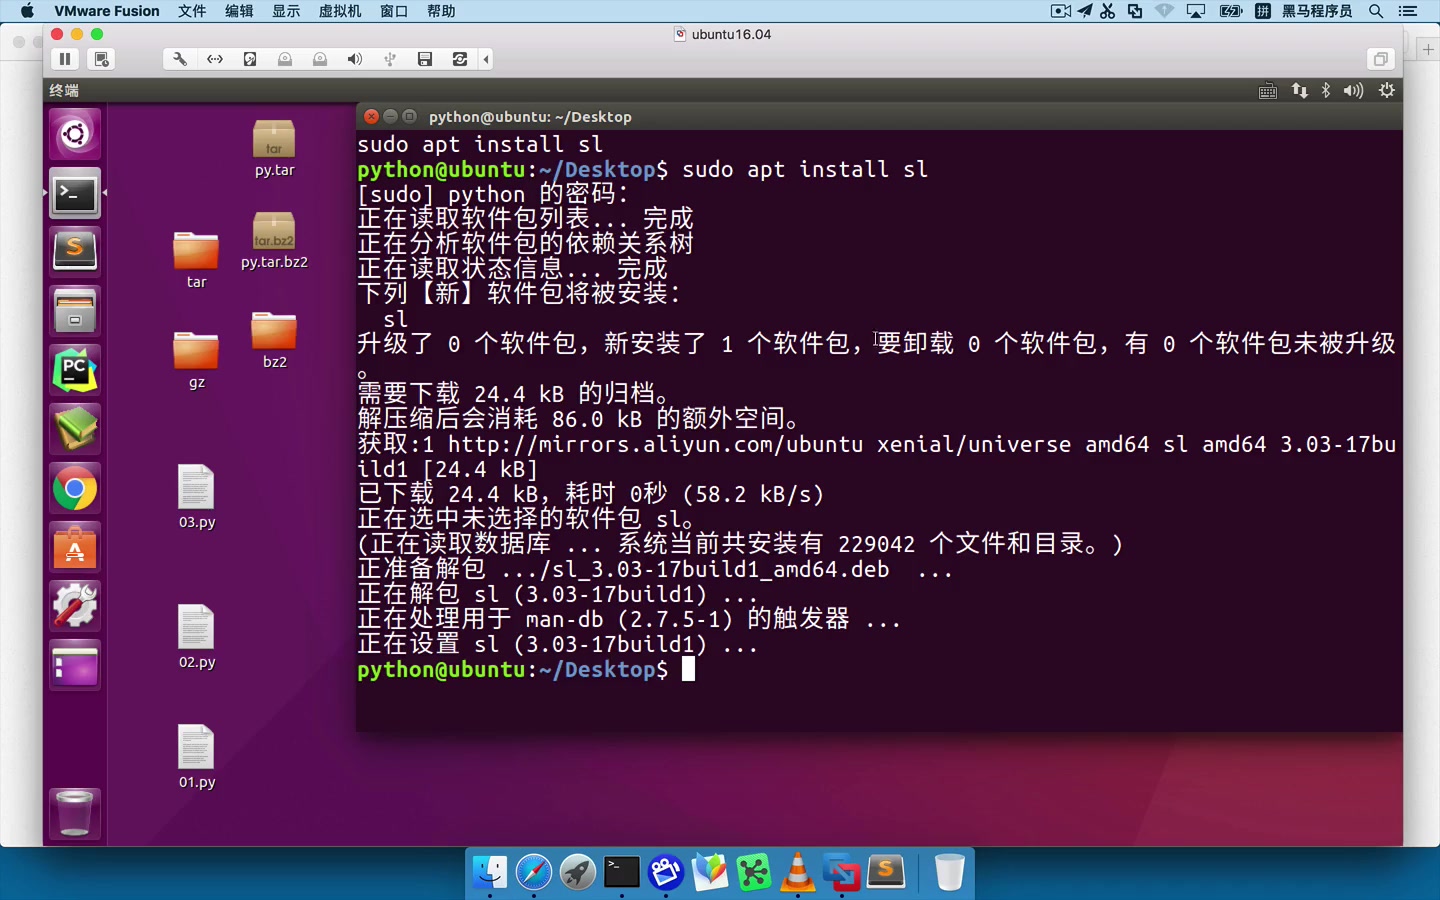The image size is (1440, 900).
Task: Select the 03.py file on desktop
Action: (196, 497)
